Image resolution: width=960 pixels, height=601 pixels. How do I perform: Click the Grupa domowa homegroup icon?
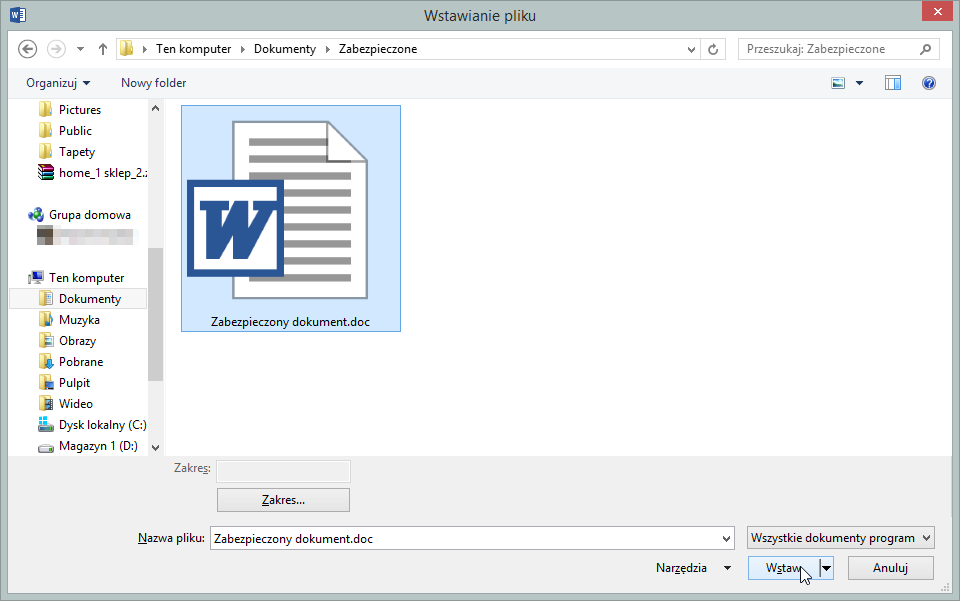click(36, 214)
